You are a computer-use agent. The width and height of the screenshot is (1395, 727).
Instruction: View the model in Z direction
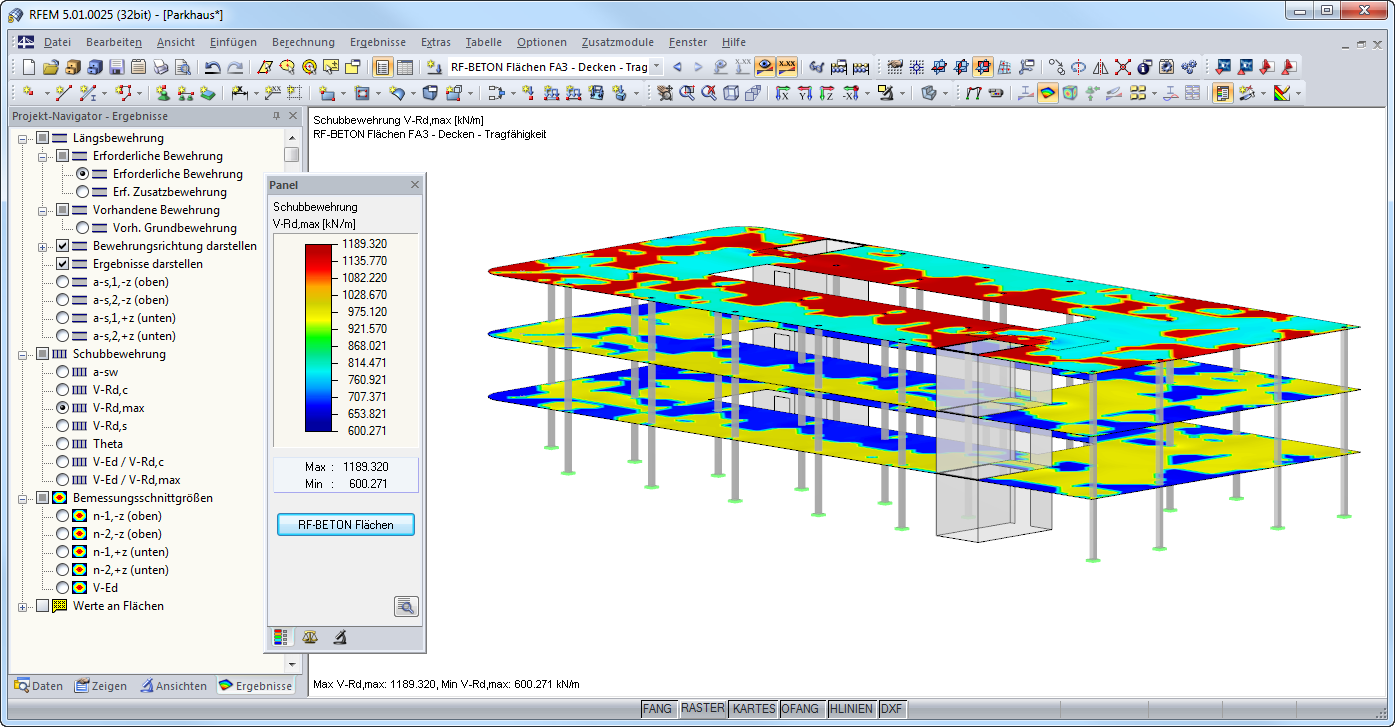click(x=826, y=94)
